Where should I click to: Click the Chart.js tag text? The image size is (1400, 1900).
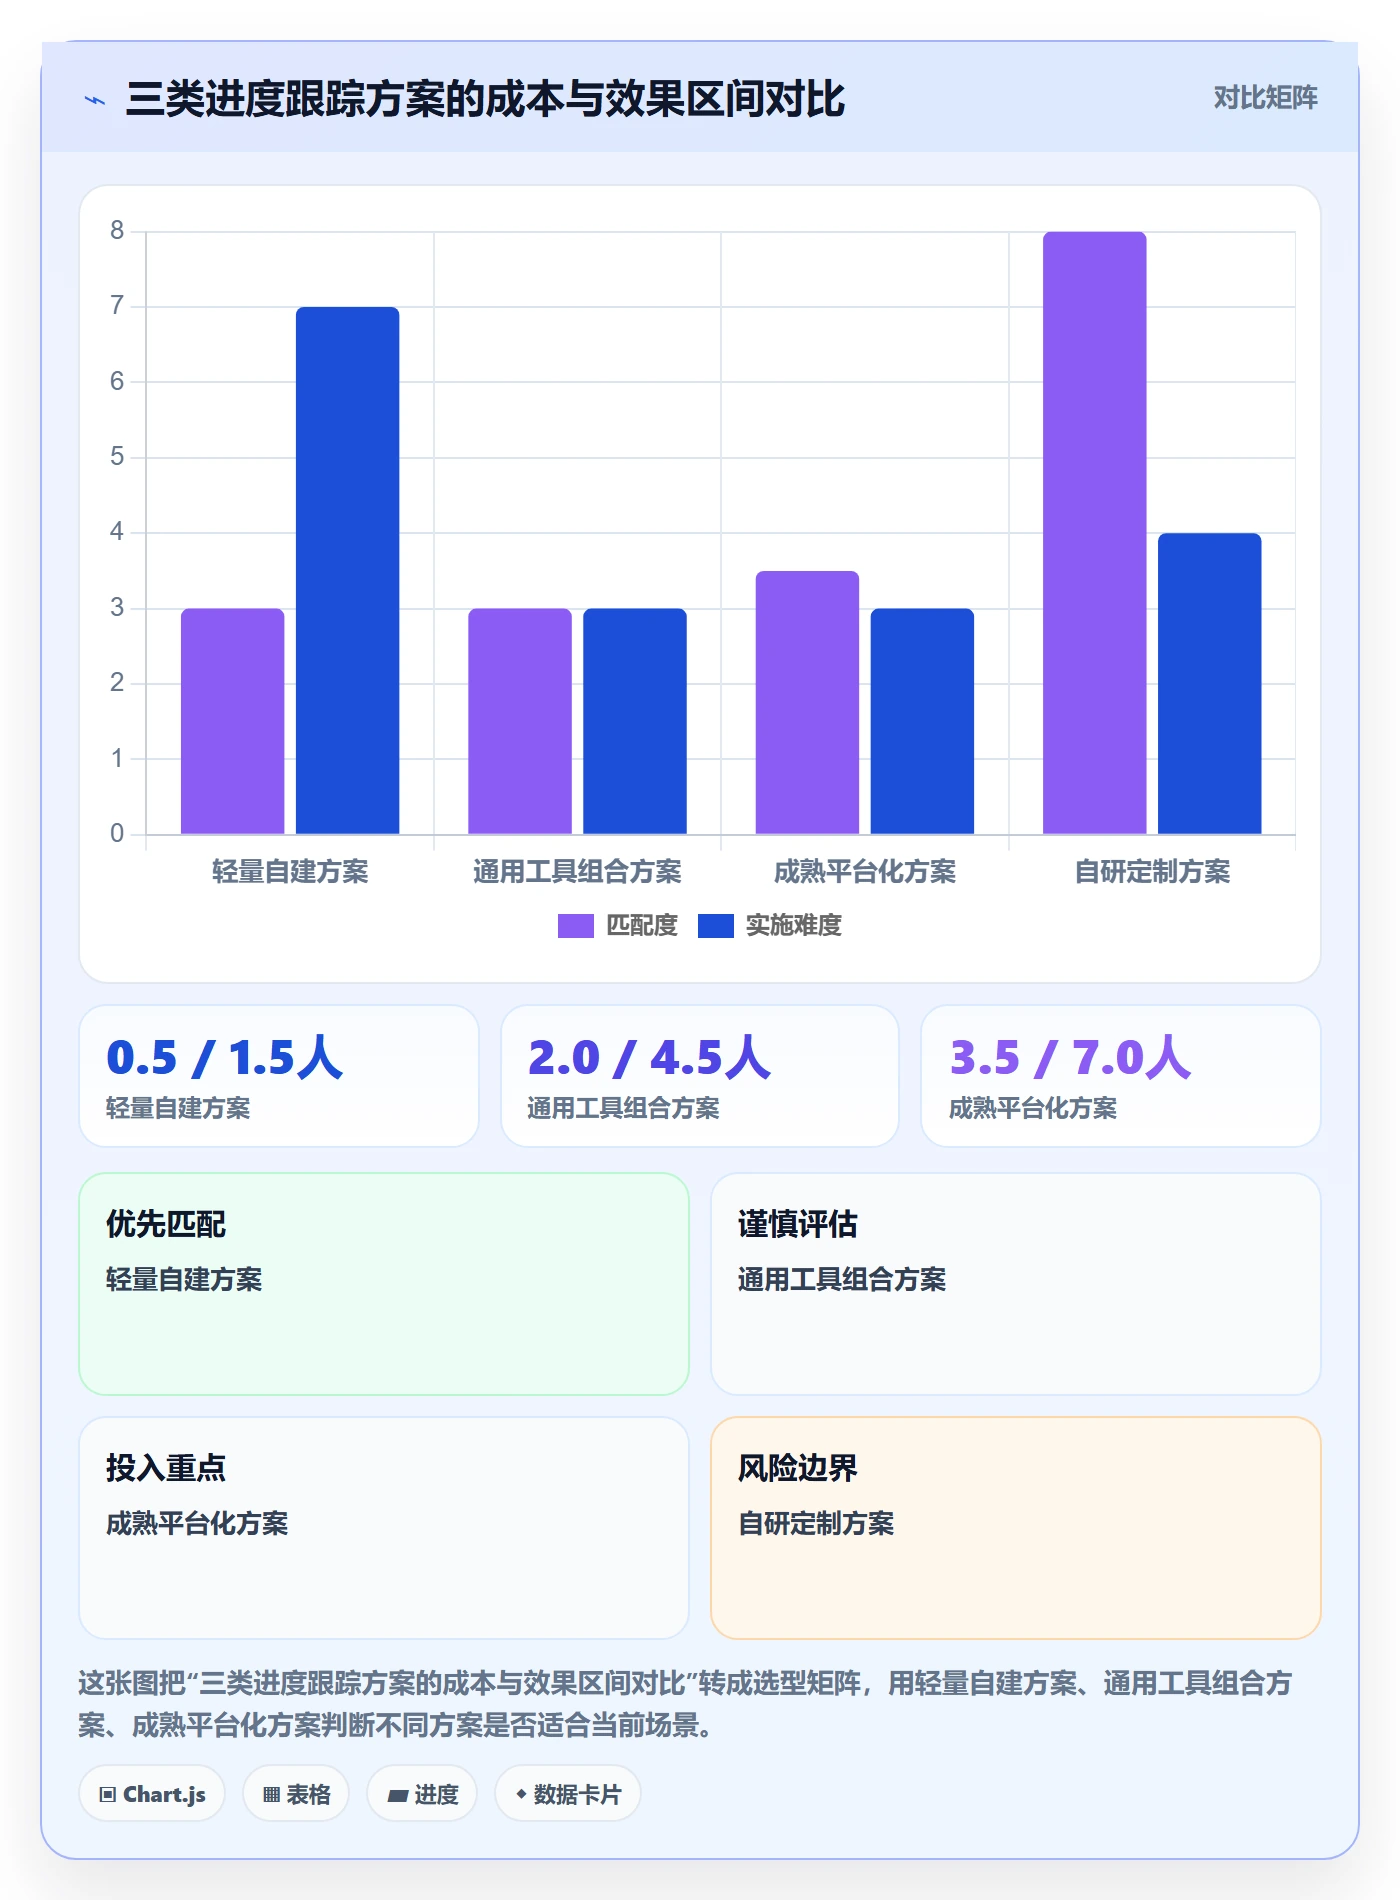164,1795
